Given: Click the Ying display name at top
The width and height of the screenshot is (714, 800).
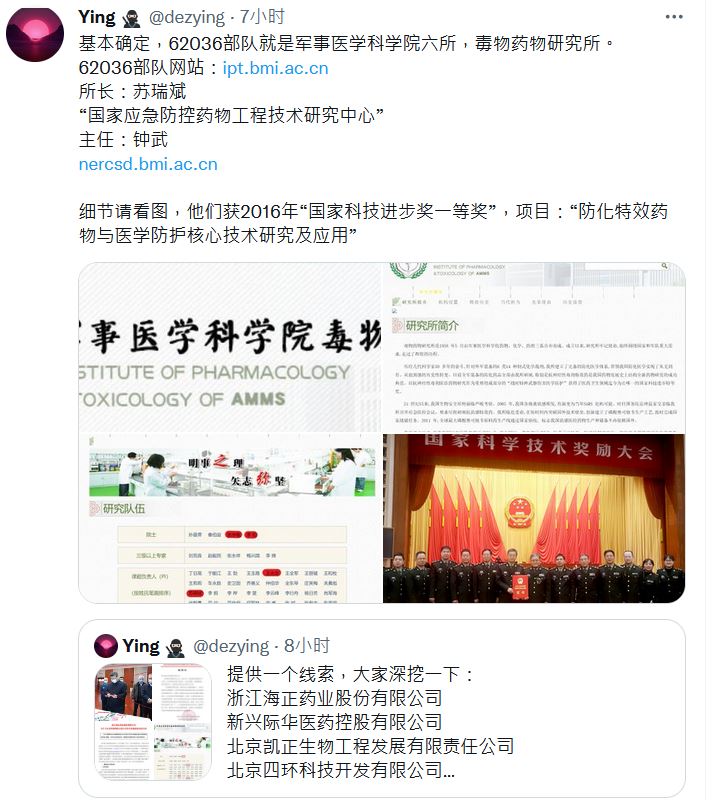Looking at the screenshot, I should pyautogui.click(x=97, y=17).
